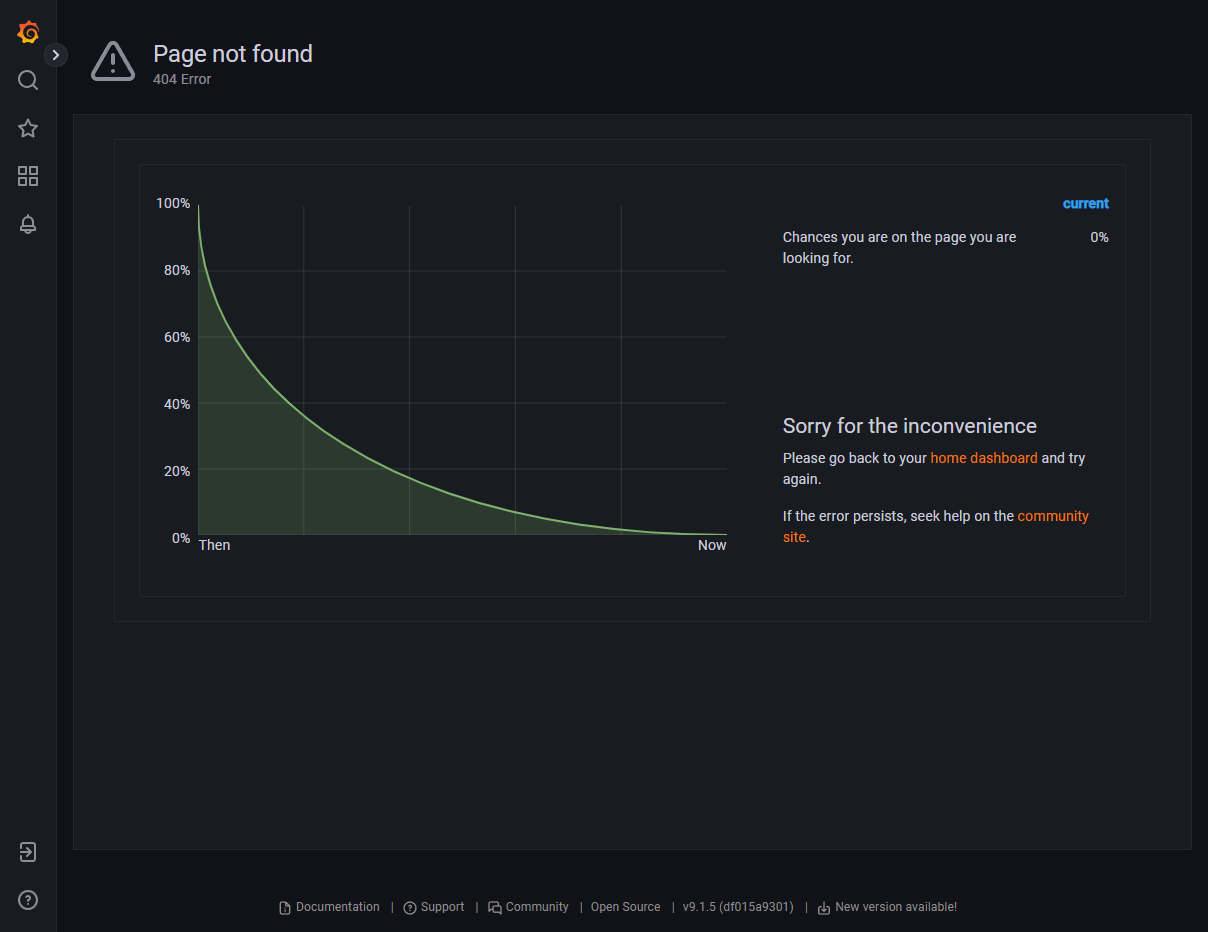Visit the community site link
Image resolution: width=1208 pixels, height=932 pixels.
1053,515
